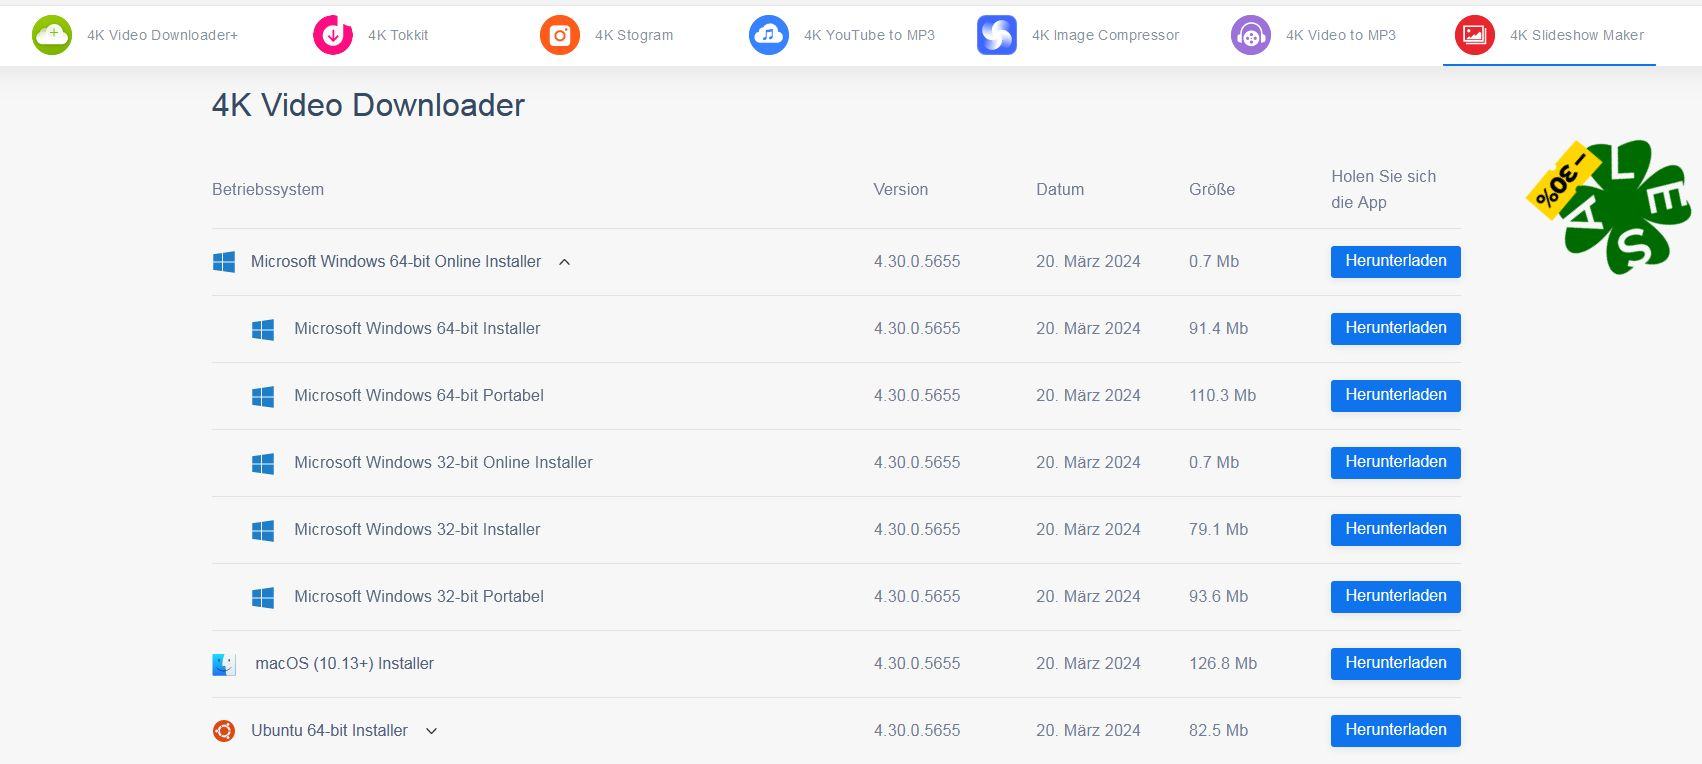Click the 126.8 Mb size value
The image size is (1702, 764).
1223,664
